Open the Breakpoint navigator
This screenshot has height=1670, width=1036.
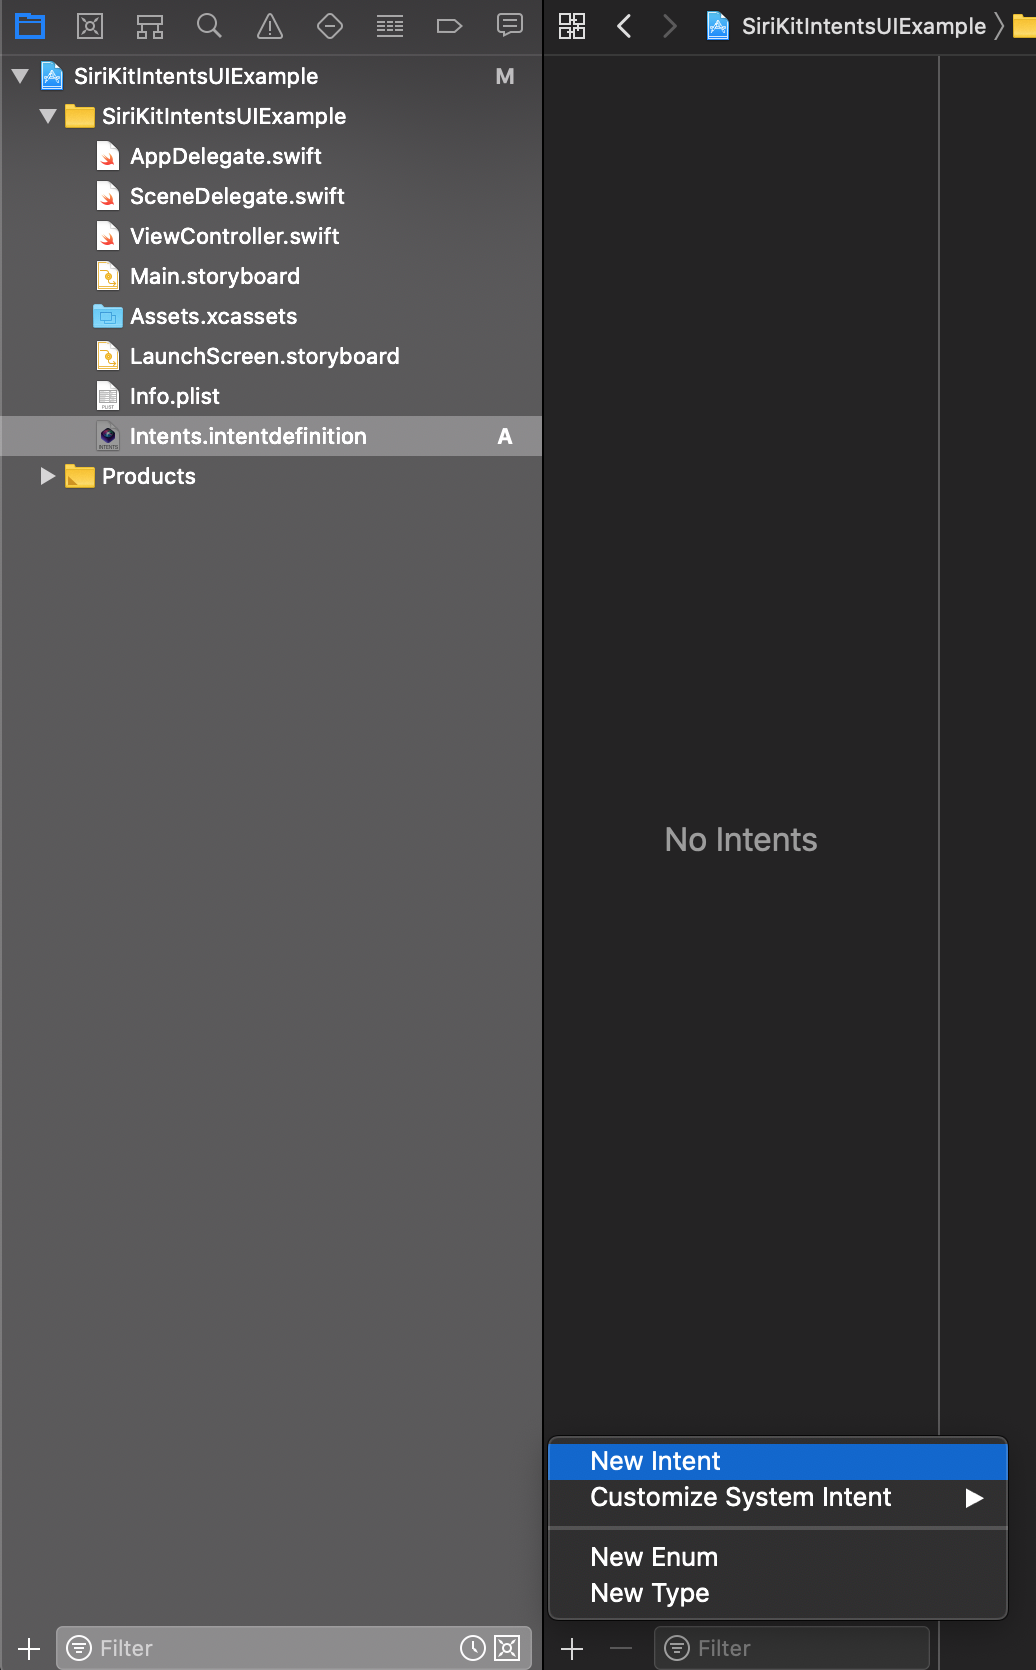pyautogui.click(x=449, y=26)
